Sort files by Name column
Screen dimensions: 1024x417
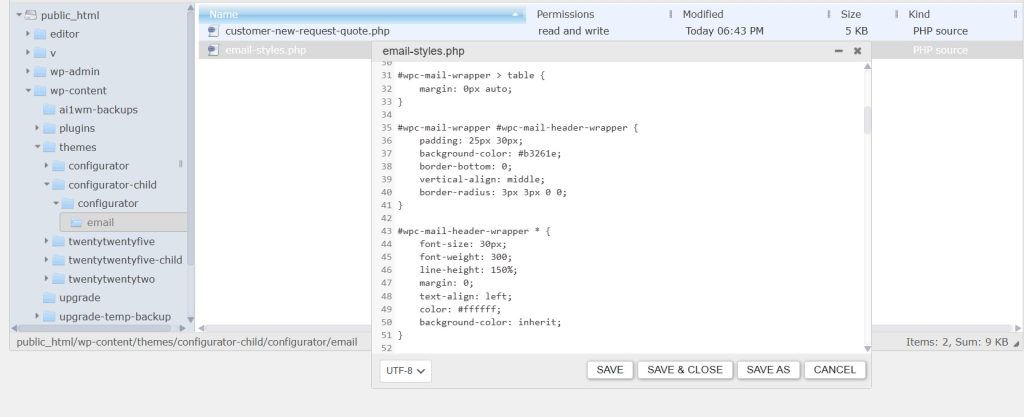(x=362, y=14)
